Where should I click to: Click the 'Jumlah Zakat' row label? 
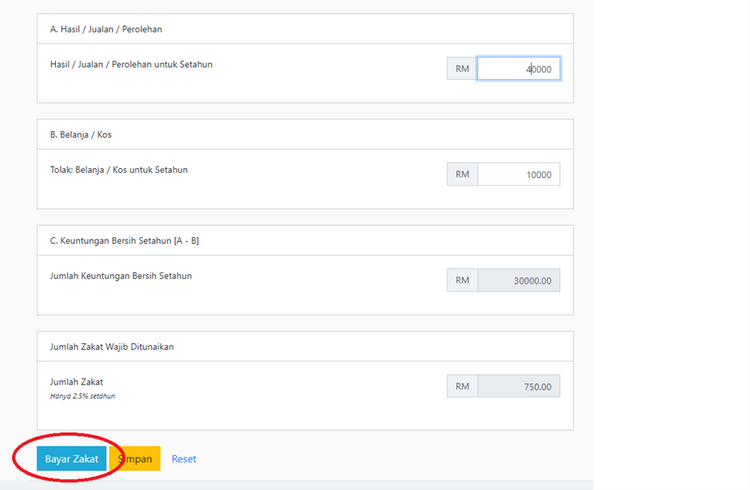[77, 382]
